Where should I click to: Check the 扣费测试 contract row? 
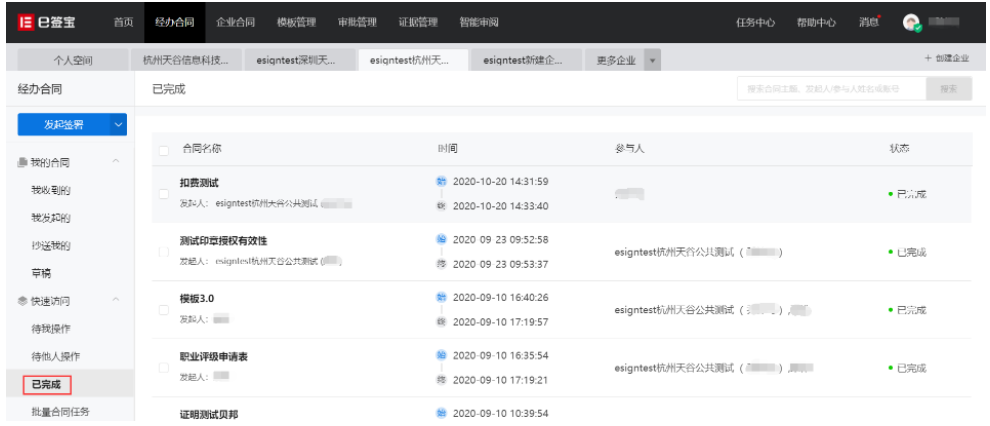[x=164, y=194]
